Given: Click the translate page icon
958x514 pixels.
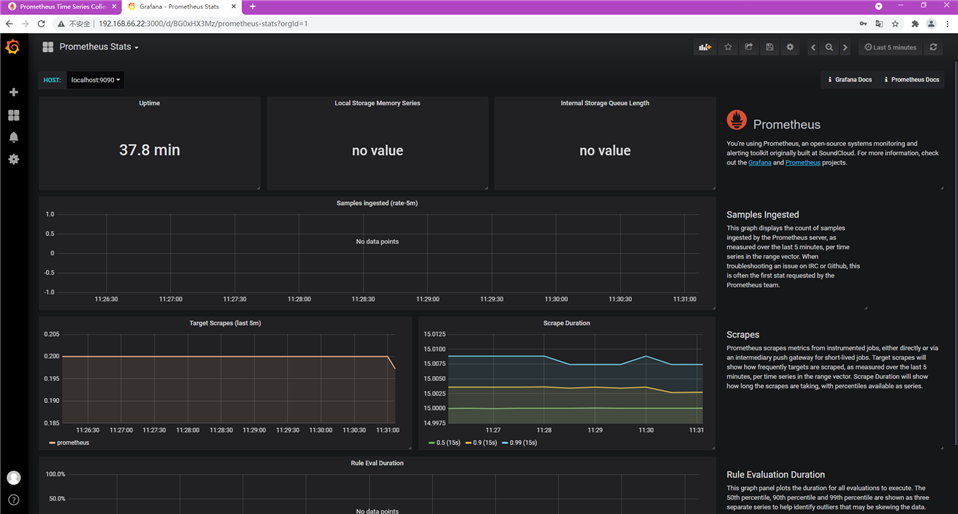Looking at the screenshot, I should [879, 24].
